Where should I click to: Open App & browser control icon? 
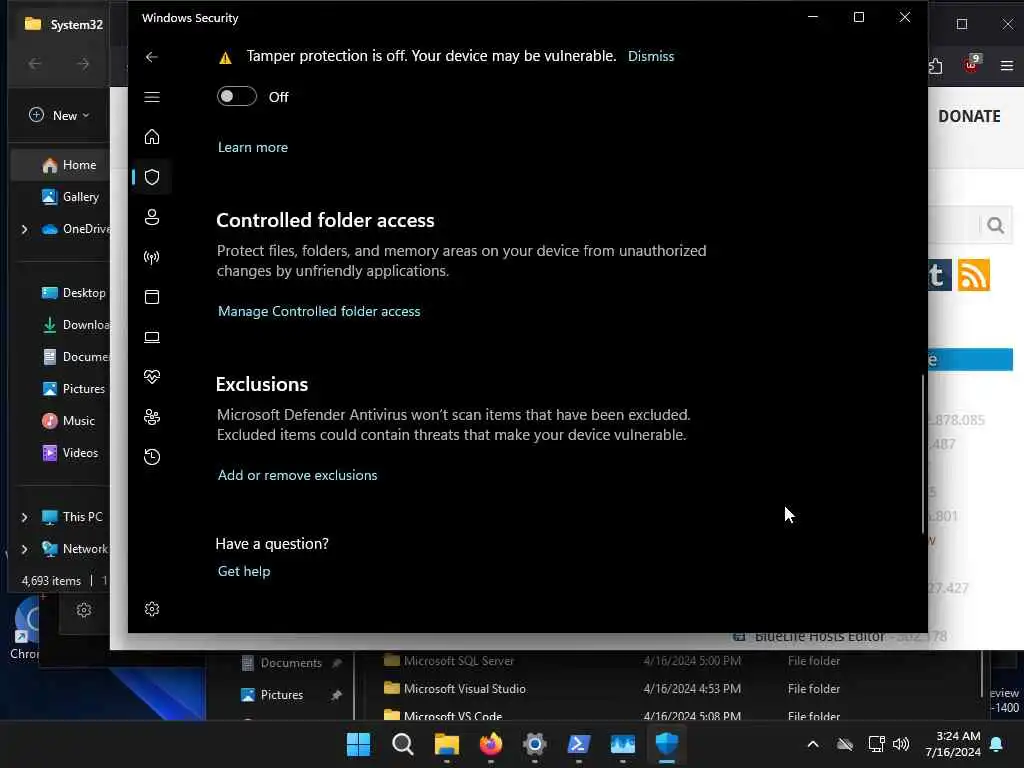(152, 297)
